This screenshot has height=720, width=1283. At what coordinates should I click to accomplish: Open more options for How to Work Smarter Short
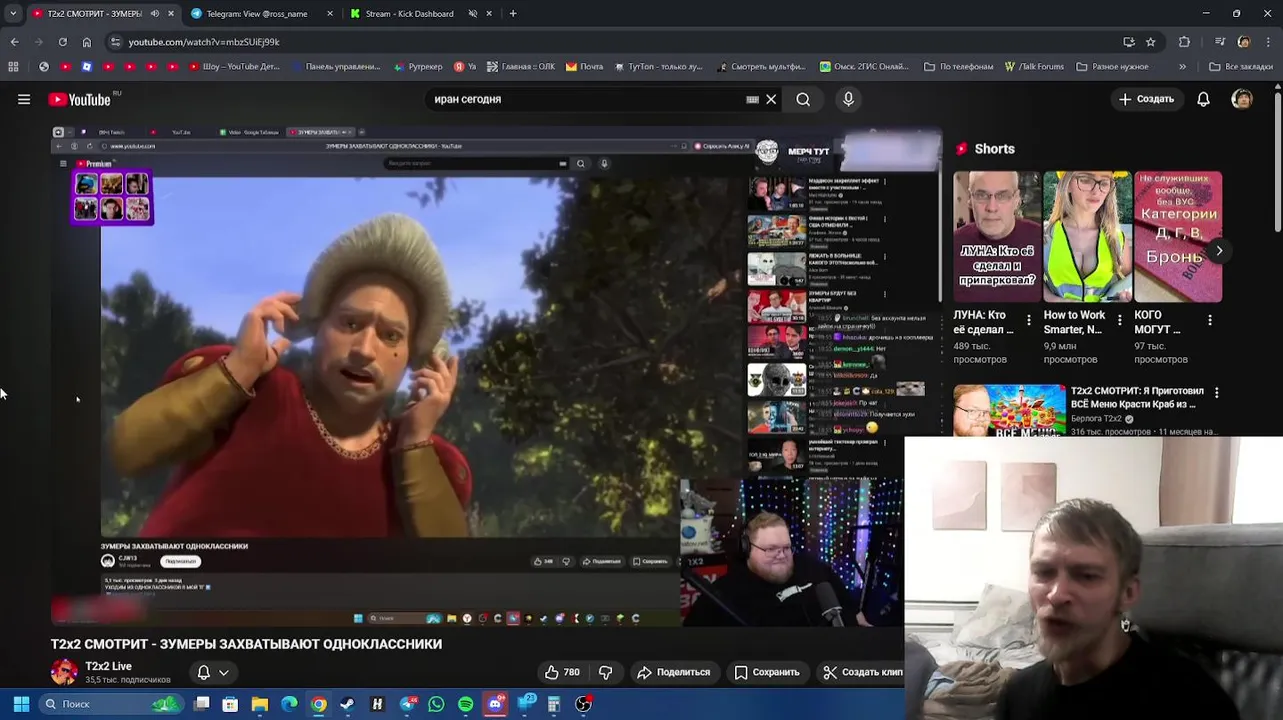click(x=1120, y=320)
